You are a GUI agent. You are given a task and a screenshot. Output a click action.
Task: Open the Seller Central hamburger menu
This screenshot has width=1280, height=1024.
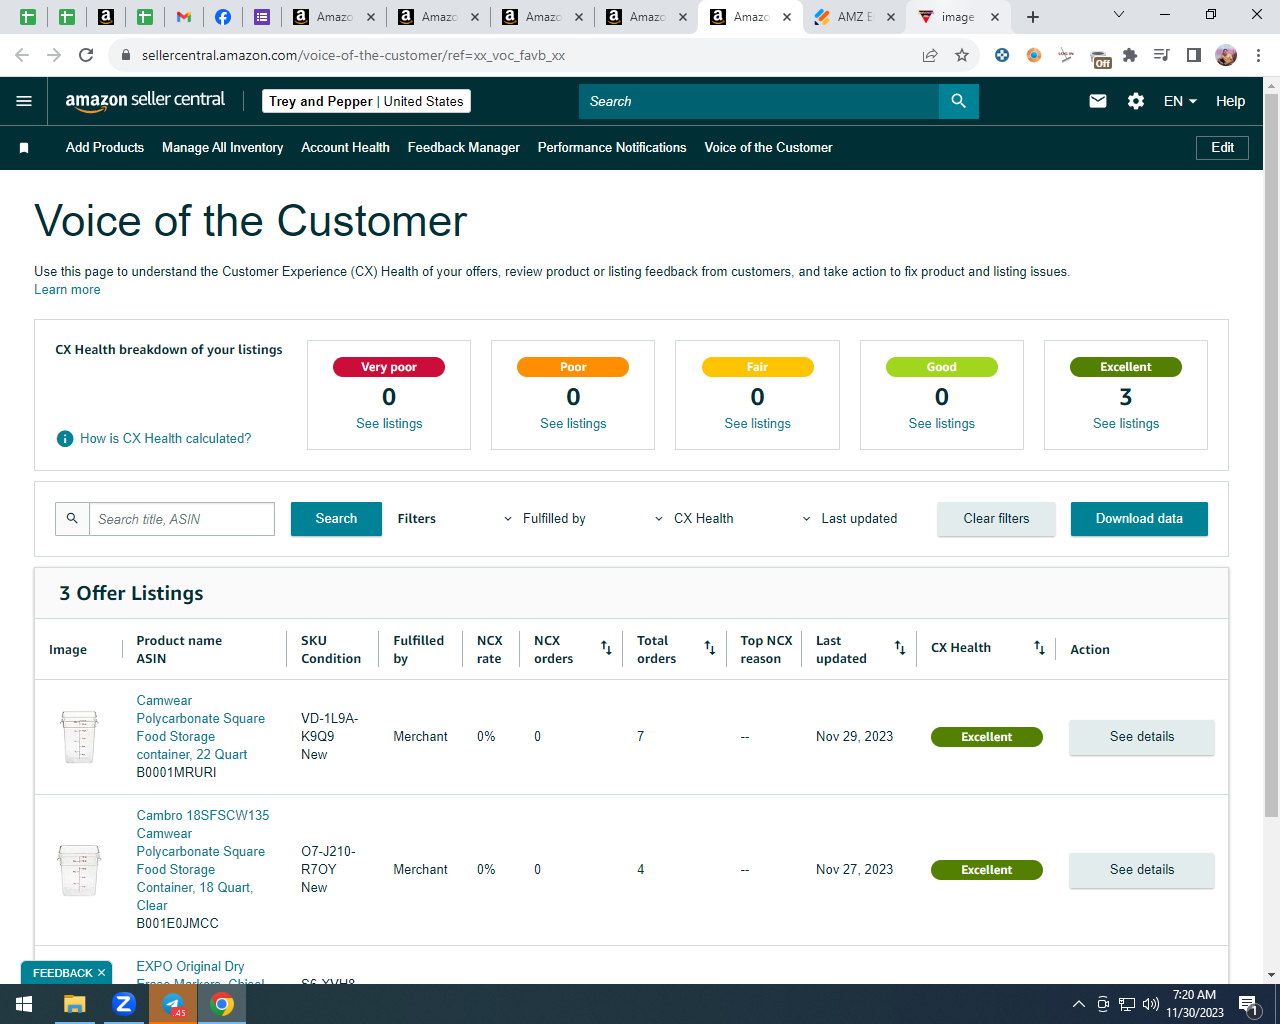pos(24,101)
